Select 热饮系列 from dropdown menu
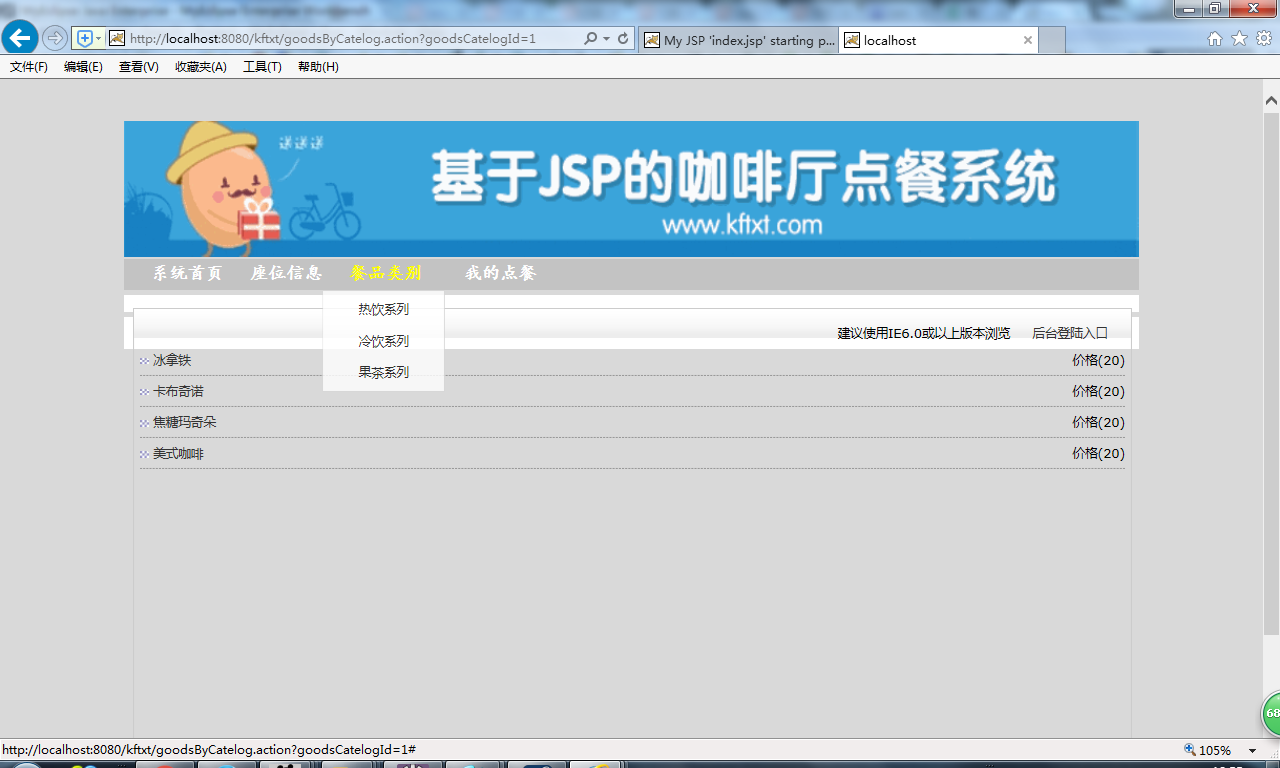This screenshot has height=768, width=1280. [384, 310]
